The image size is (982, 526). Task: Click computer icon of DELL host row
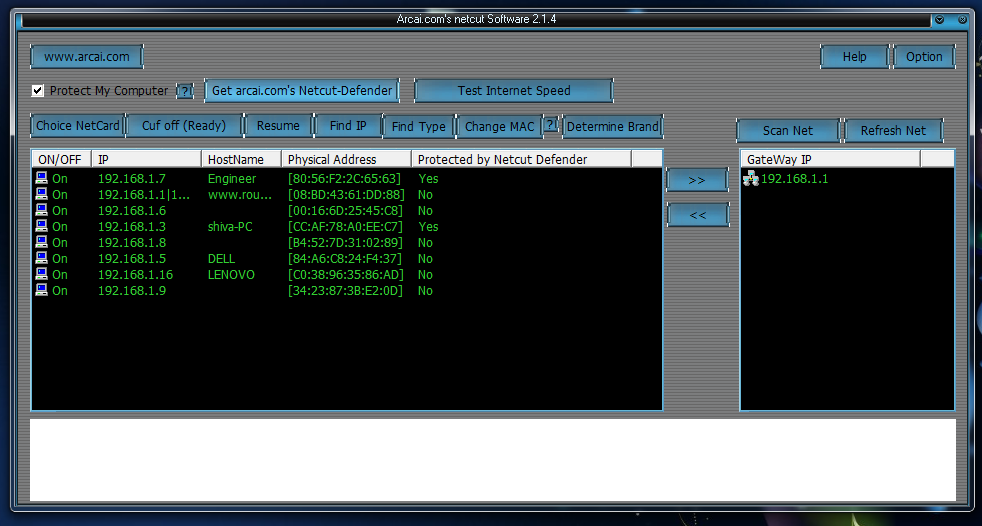coord(41,259)
